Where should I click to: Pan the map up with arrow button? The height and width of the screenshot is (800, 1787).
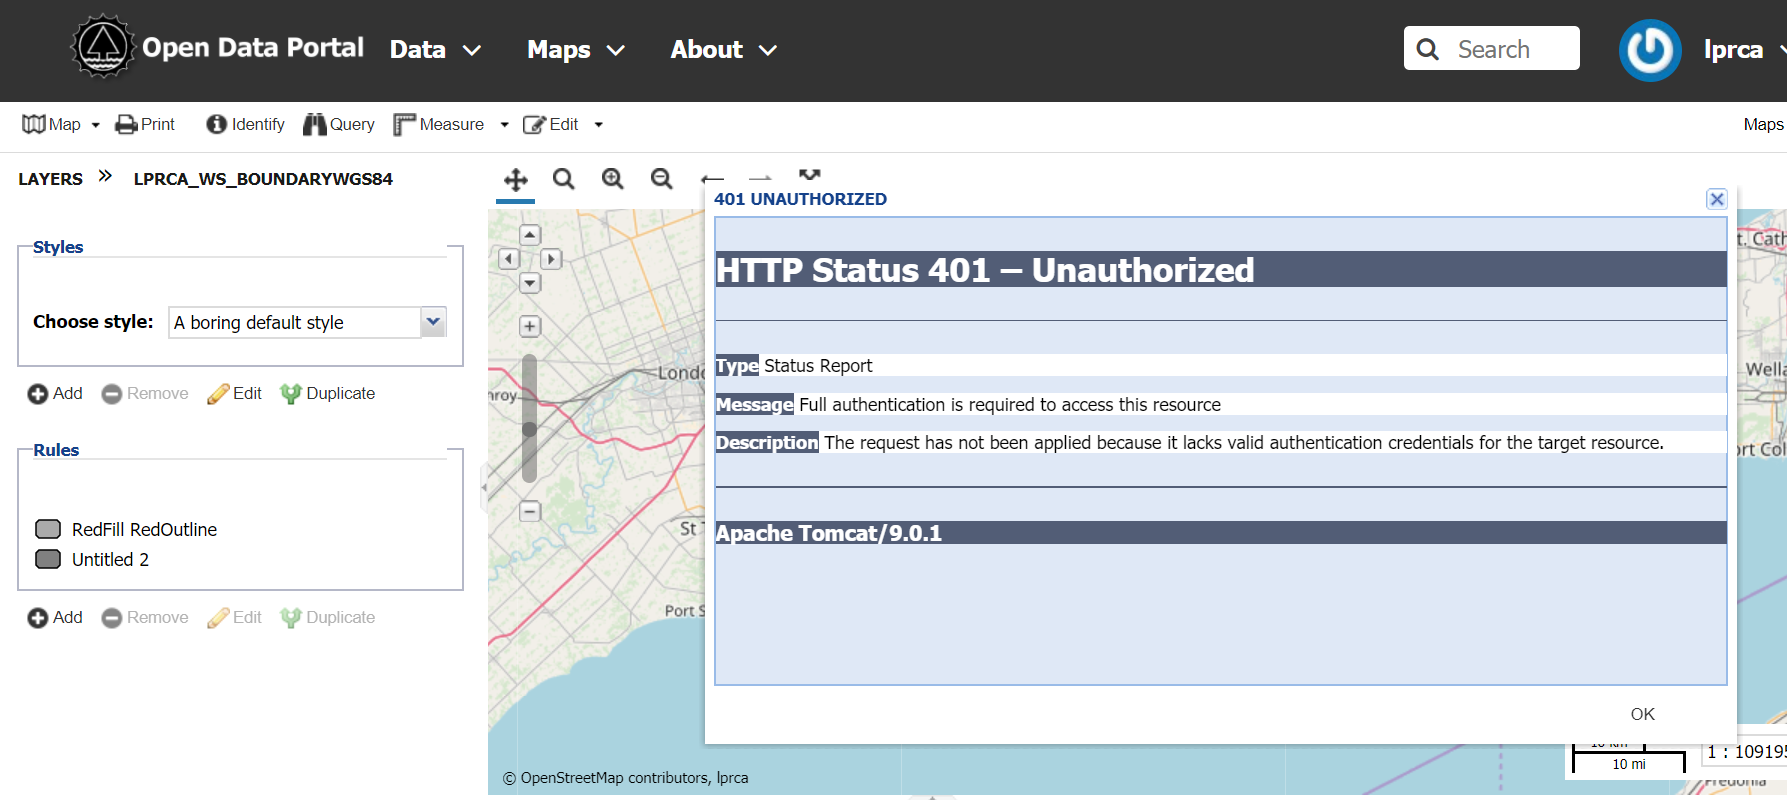[x=530, y=235]
